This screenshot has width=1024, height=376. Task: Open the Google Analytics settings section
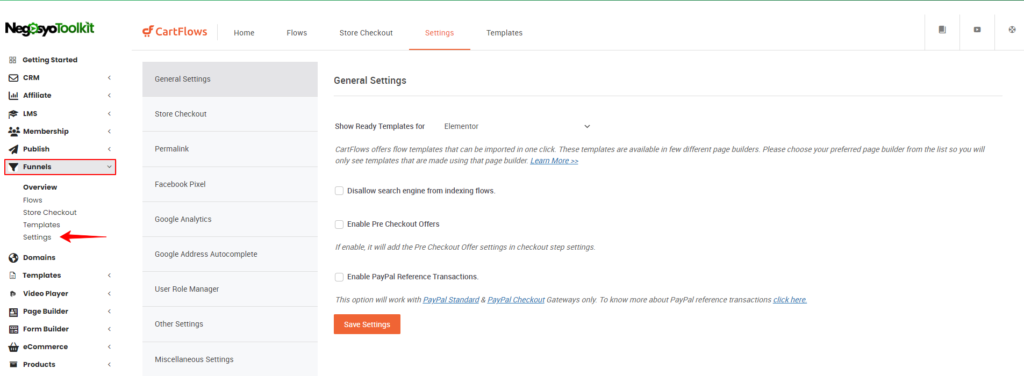click(x=230, y=219)
